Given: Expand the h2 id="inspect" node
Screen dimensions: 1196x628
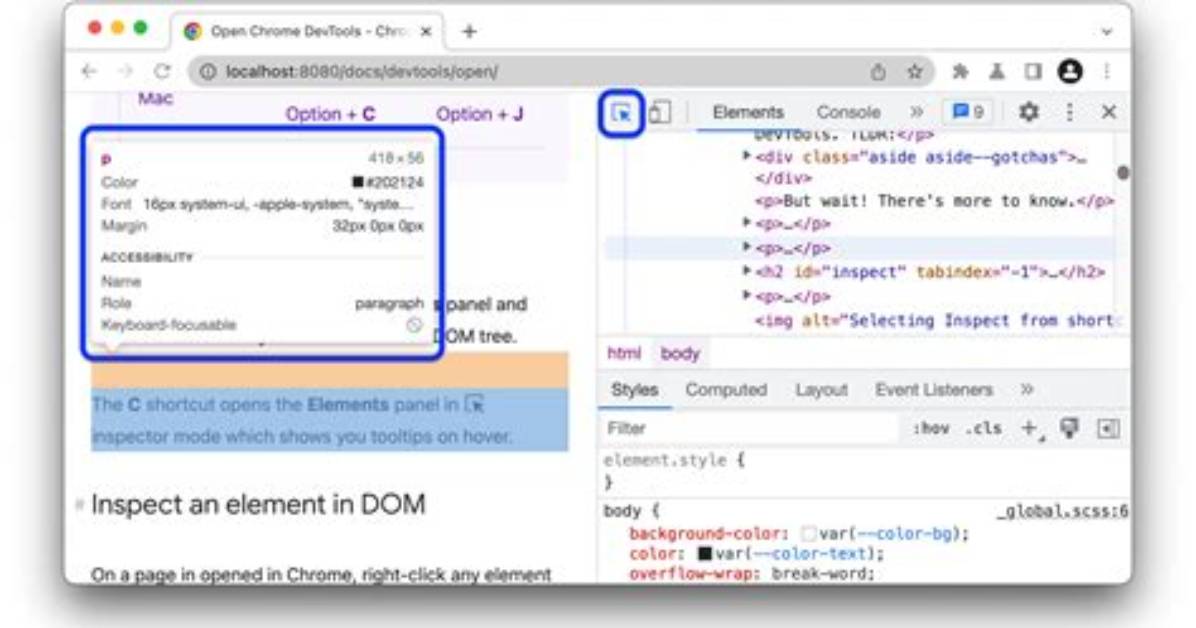Looking at the screenshot, I should click(747, 271).
